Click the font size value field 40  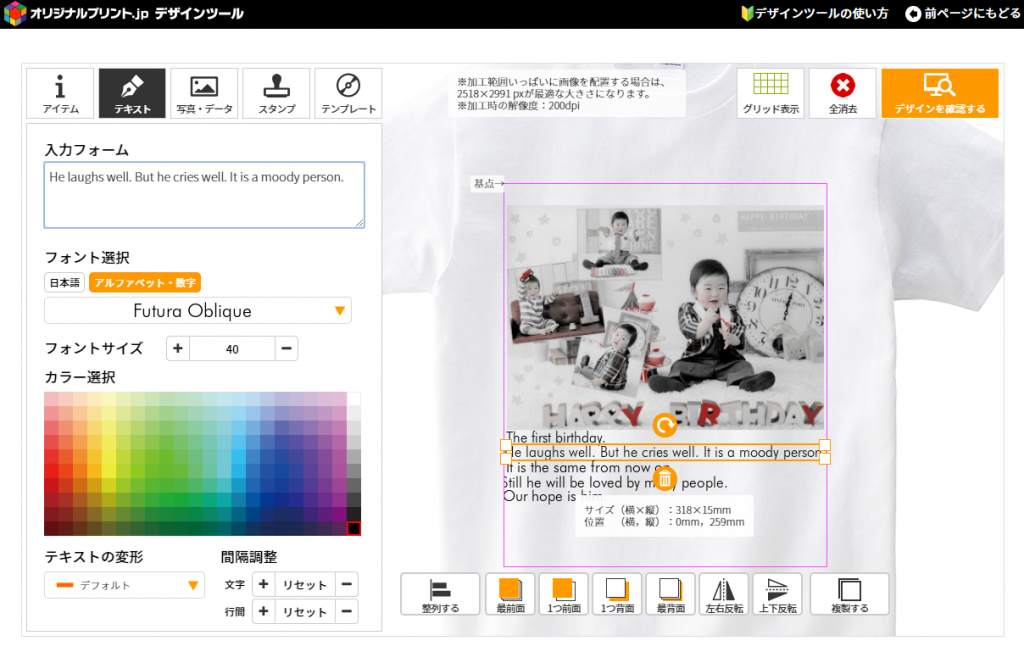232,349
